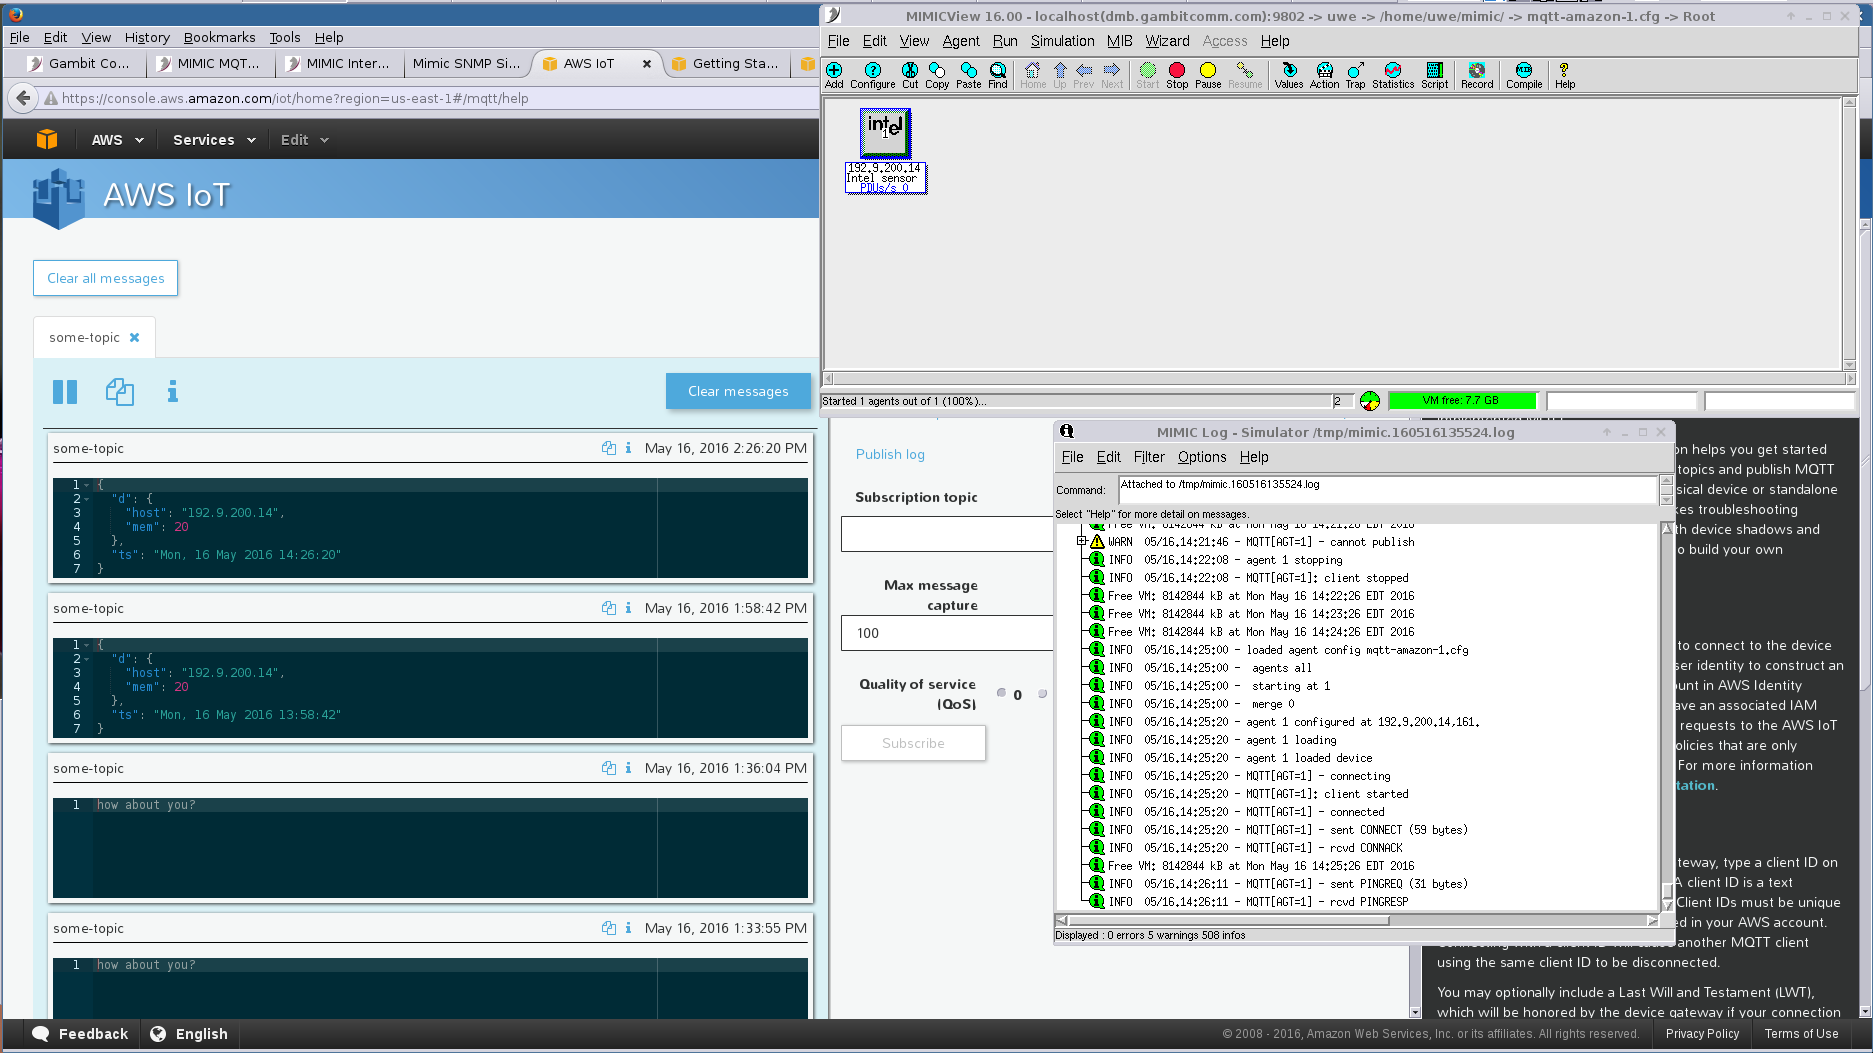
Task: Select QoS level 0 radio button
Action: coord(1001,693)
